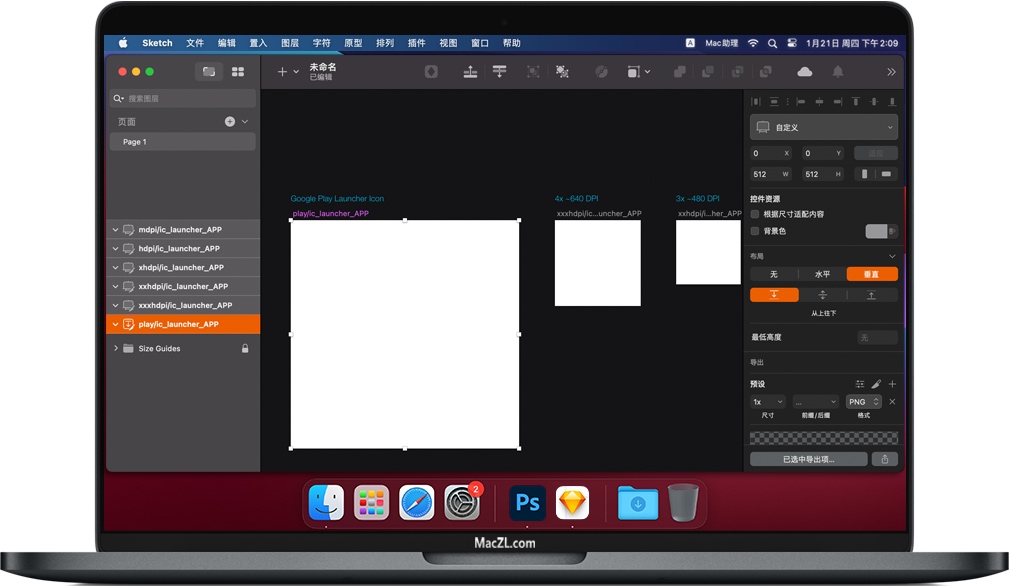Click the Subtract boolean toolbar icon

point(708,71)
